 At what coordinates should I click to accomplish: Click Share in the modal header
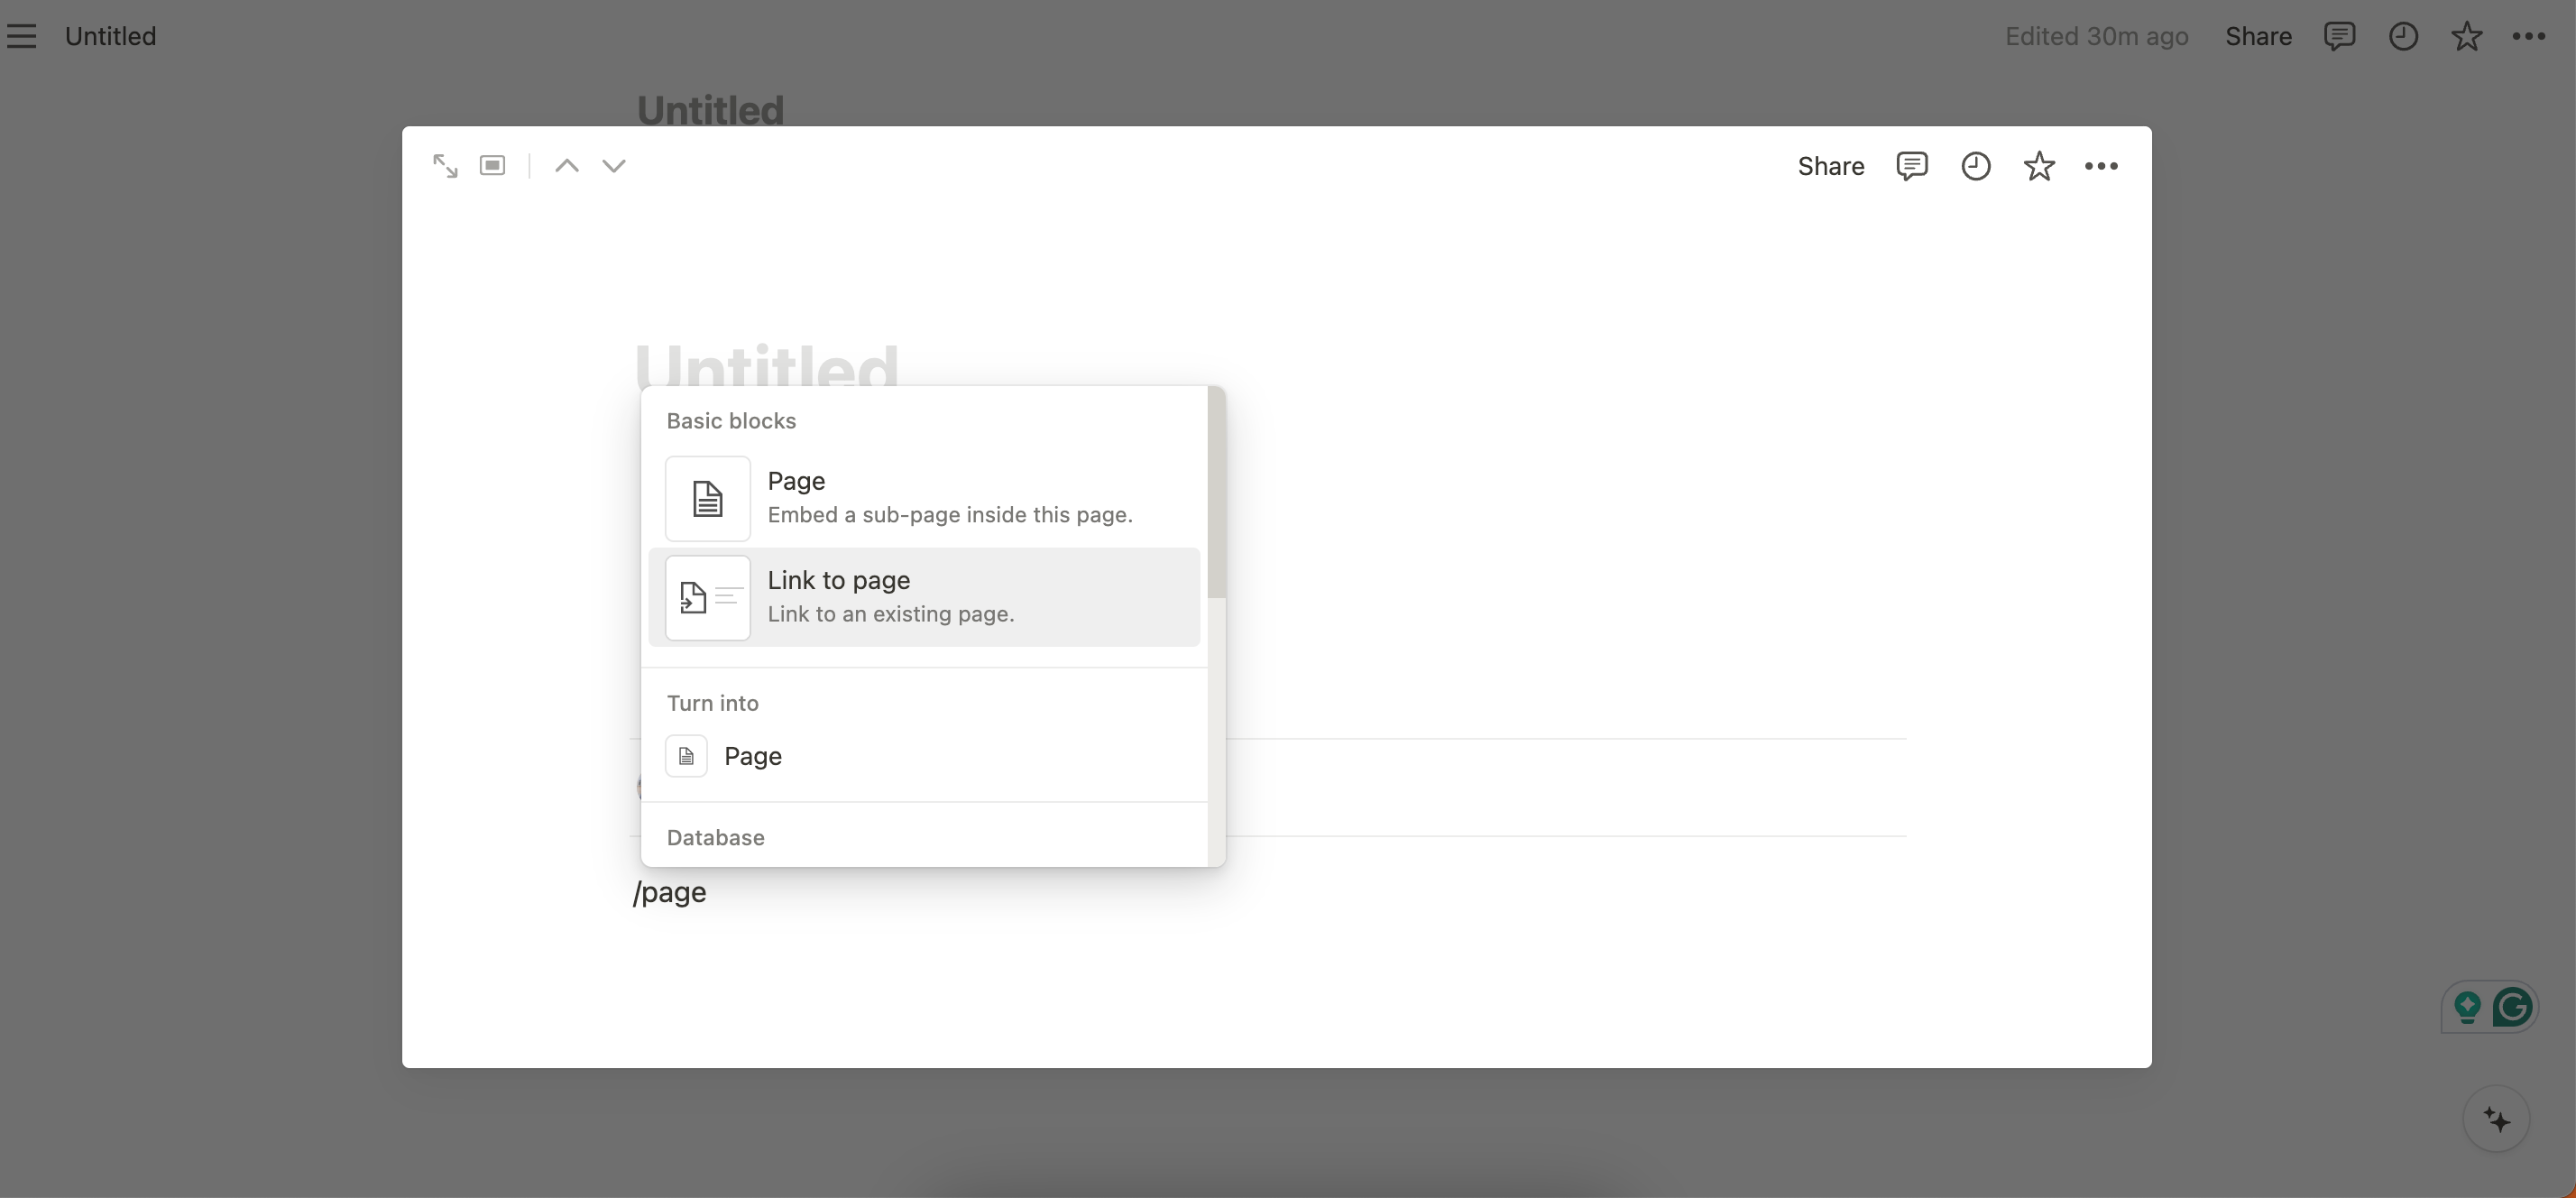pyautogui.click(x=1830, y=166)
